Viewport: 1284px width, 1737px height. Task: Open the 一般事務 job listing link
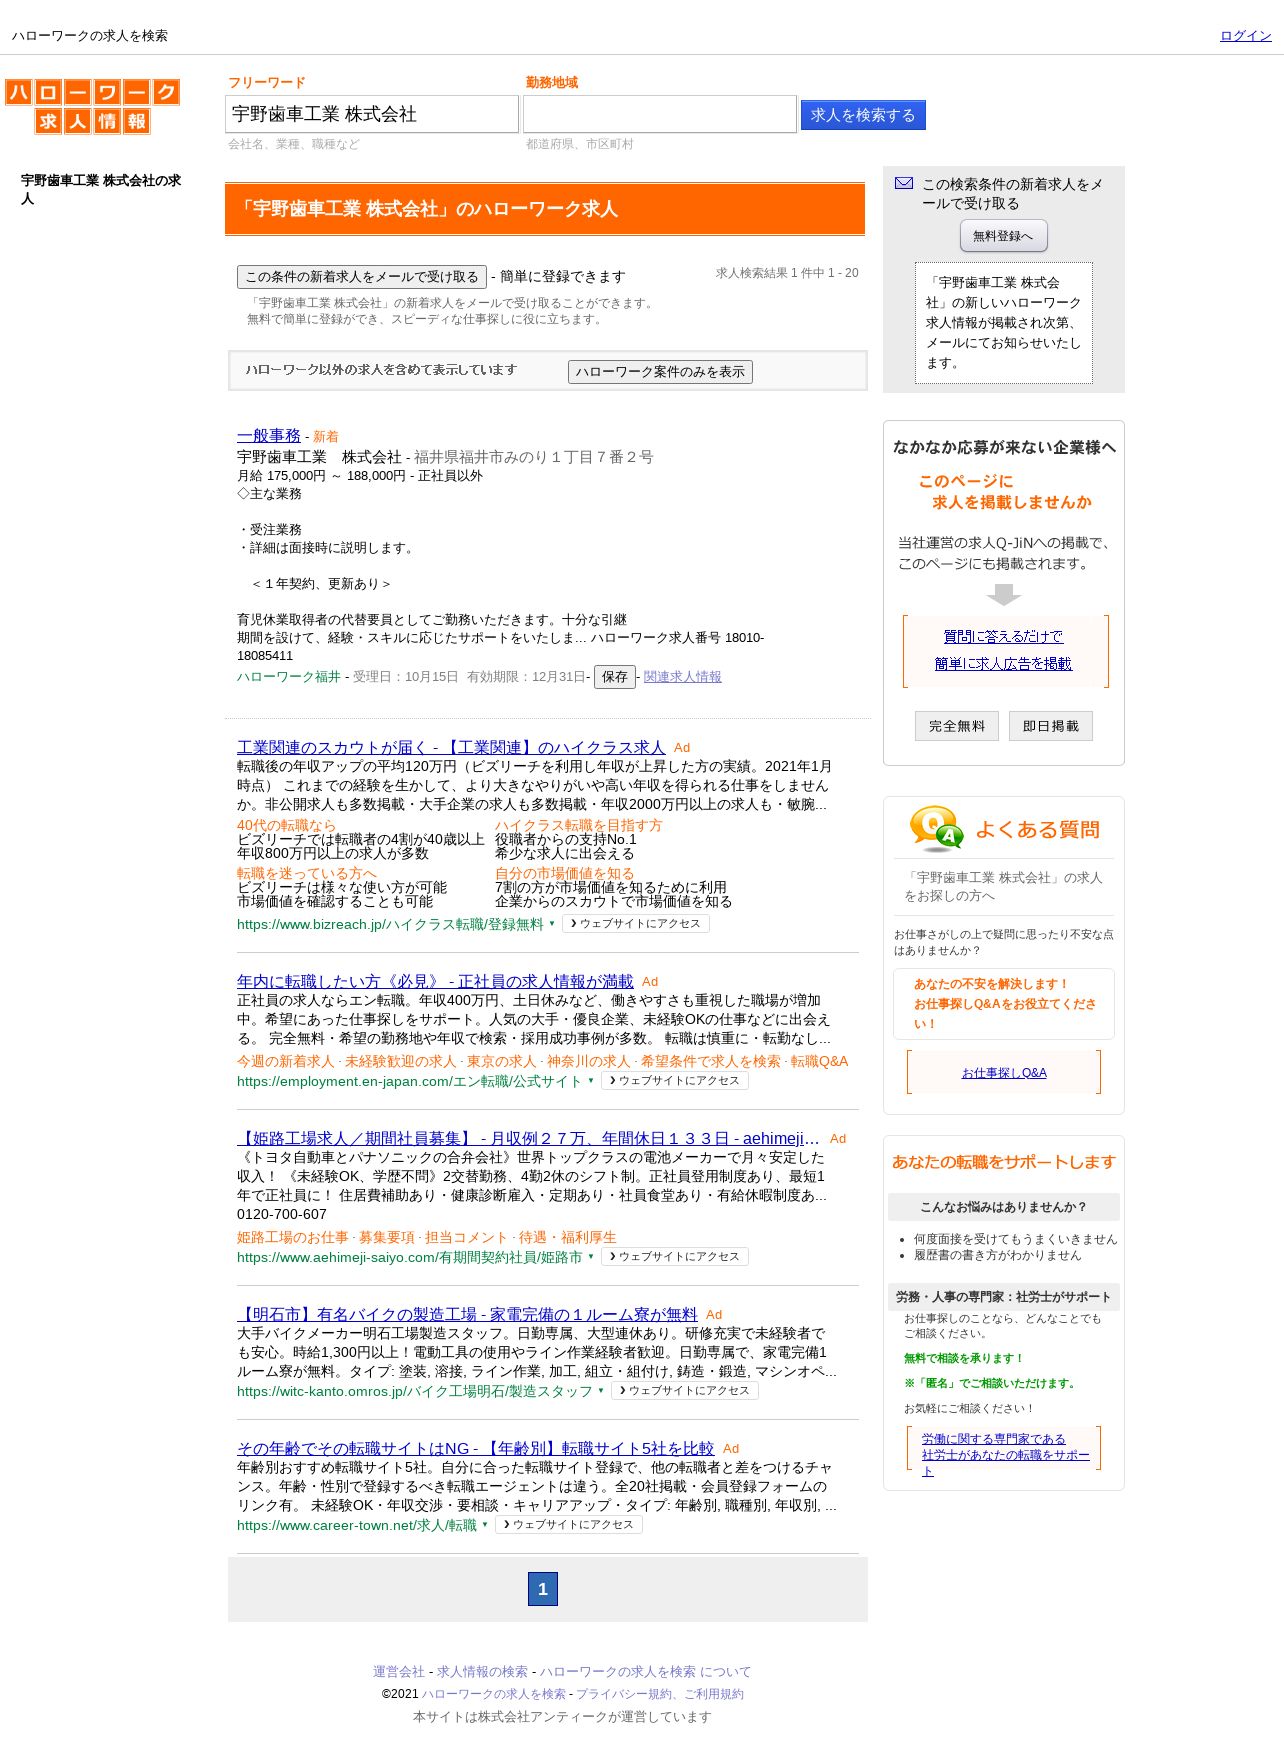(269, 436)
